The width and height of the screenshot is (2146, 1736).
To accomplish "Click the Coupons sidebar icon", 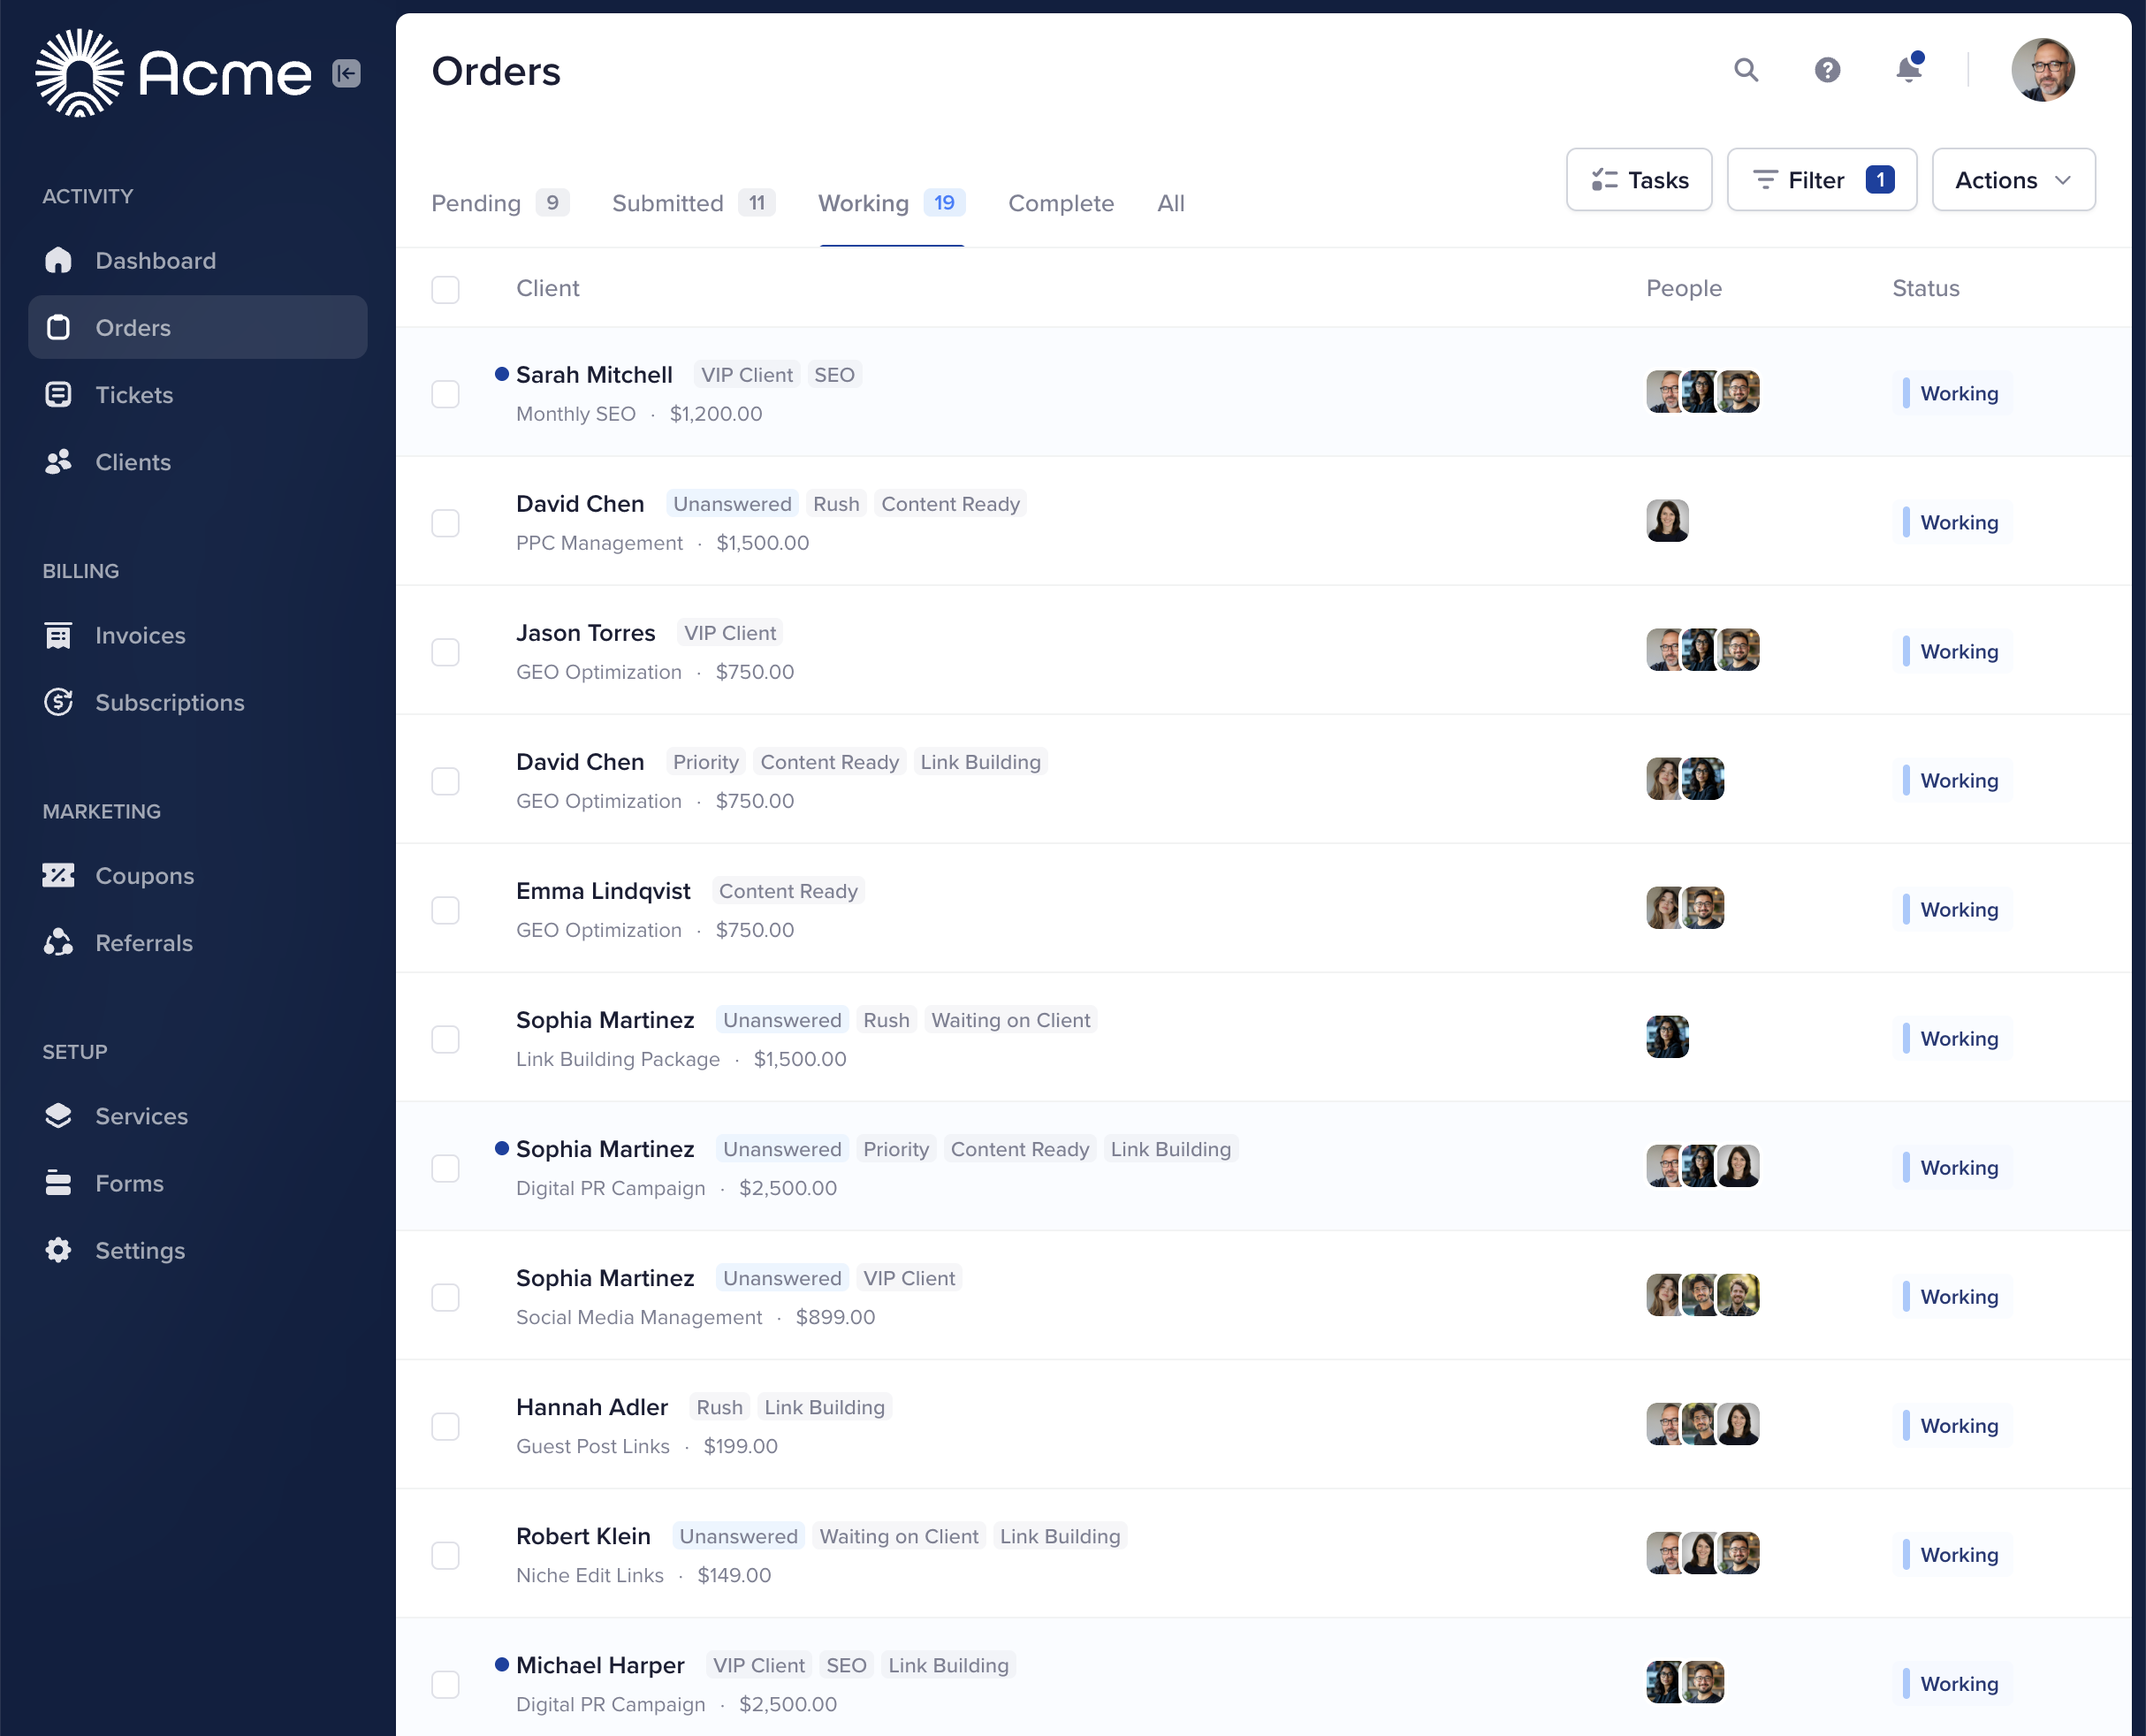I will pos(58,875).
